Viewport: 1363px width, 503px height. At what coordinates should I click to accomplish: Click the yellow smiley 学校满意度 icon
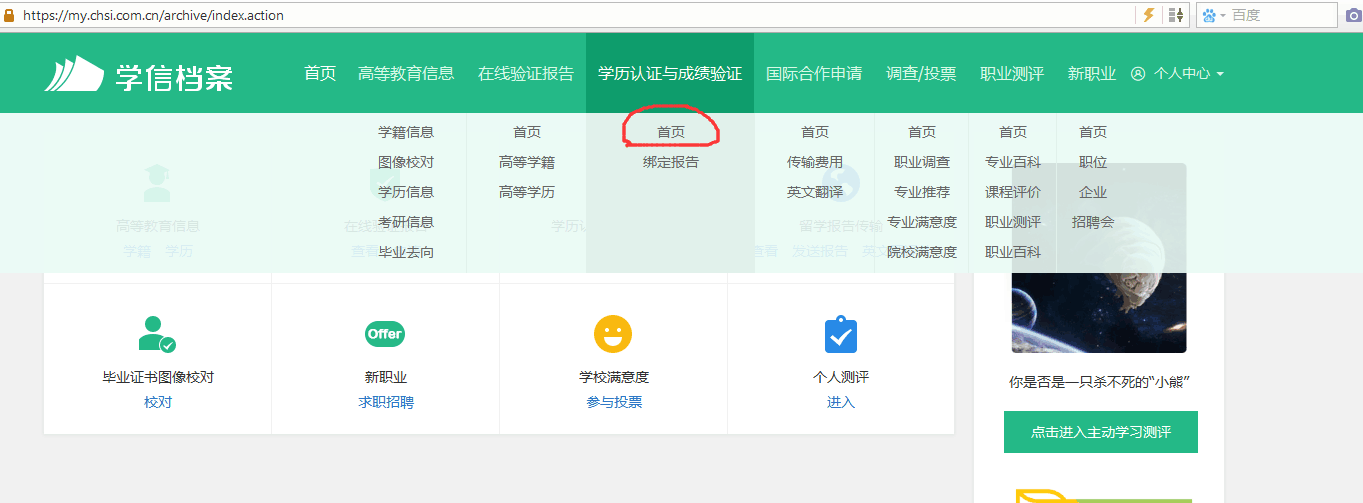point(613,334)
